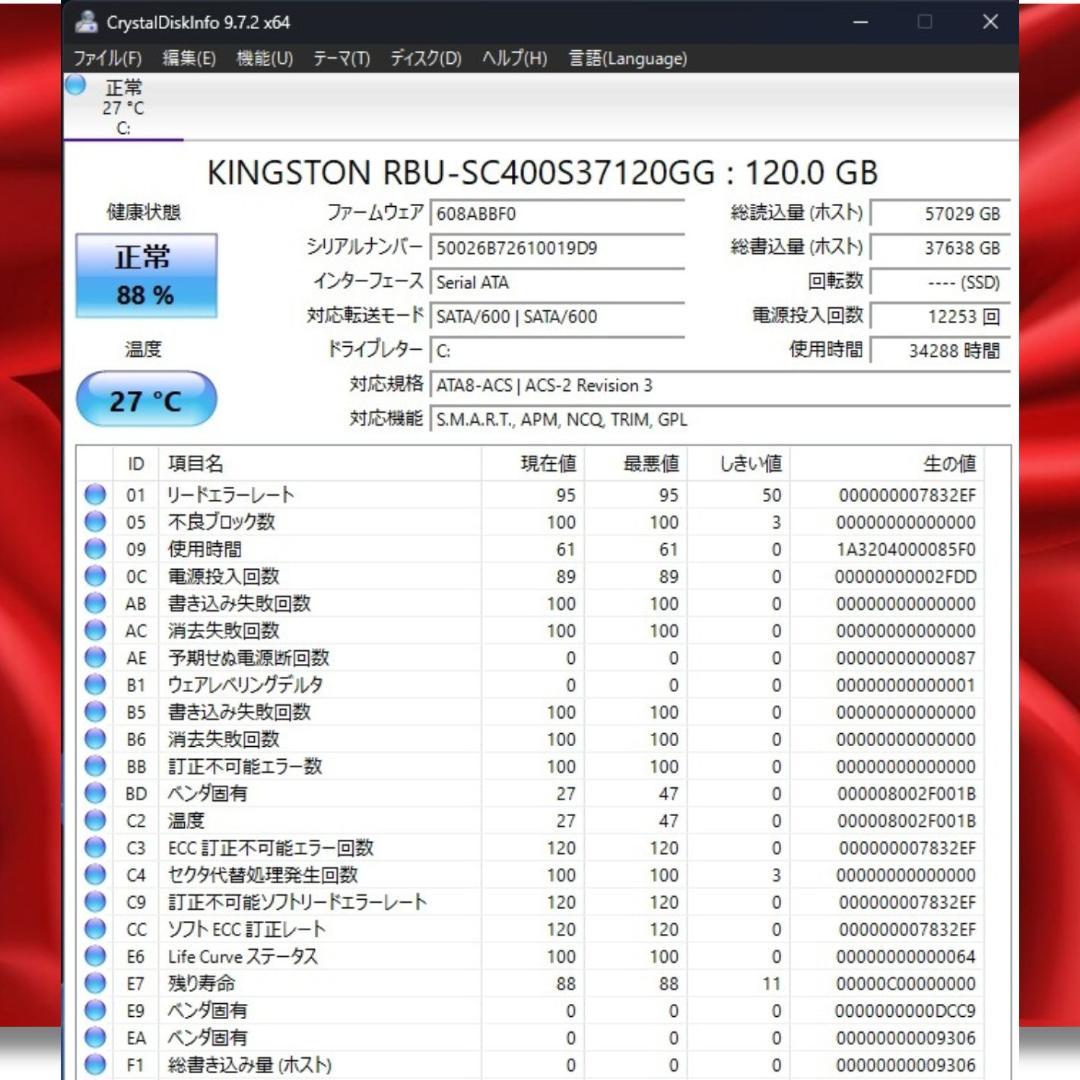This screenshot has width=1080, height=1080.
Task: Click status orb for CC ソフト ECC 訂正レート
Action: [x=95, y=929]
